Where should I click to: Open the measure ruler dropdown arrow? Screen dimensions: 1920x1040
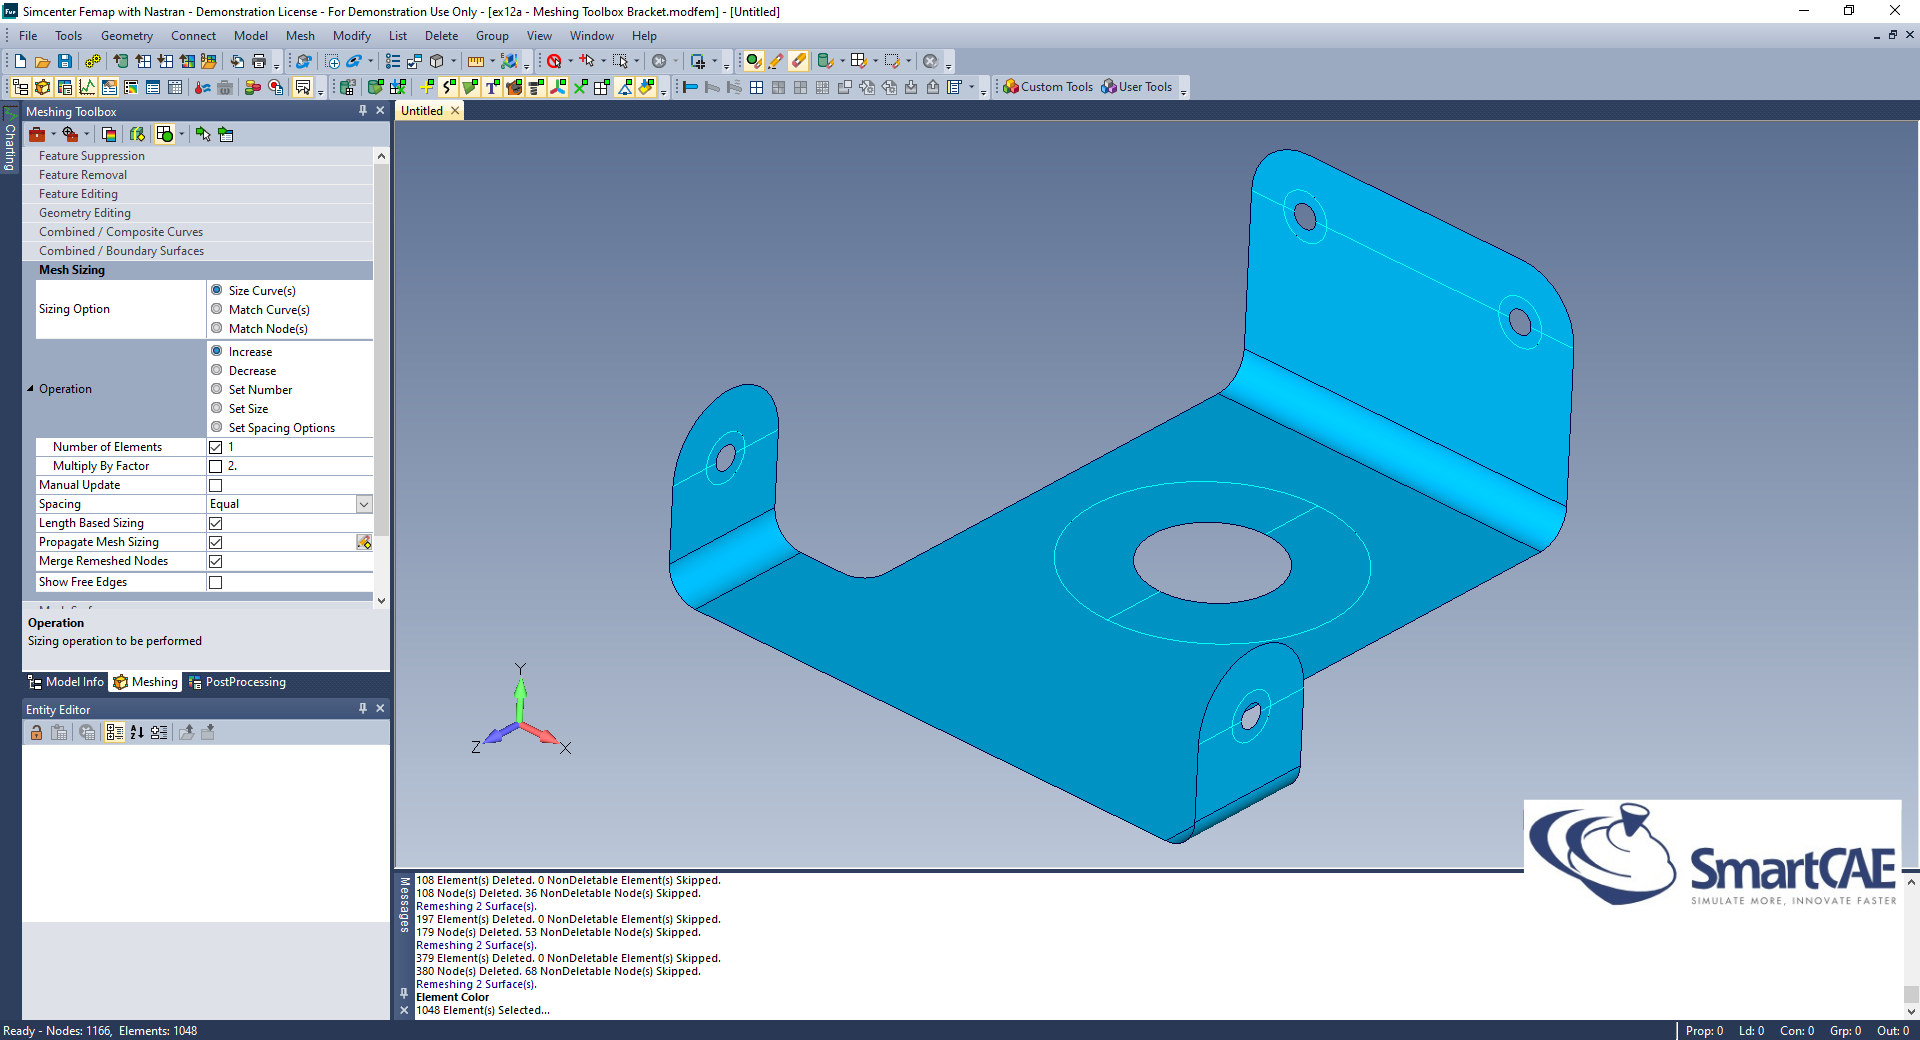[x=492, y=61]
